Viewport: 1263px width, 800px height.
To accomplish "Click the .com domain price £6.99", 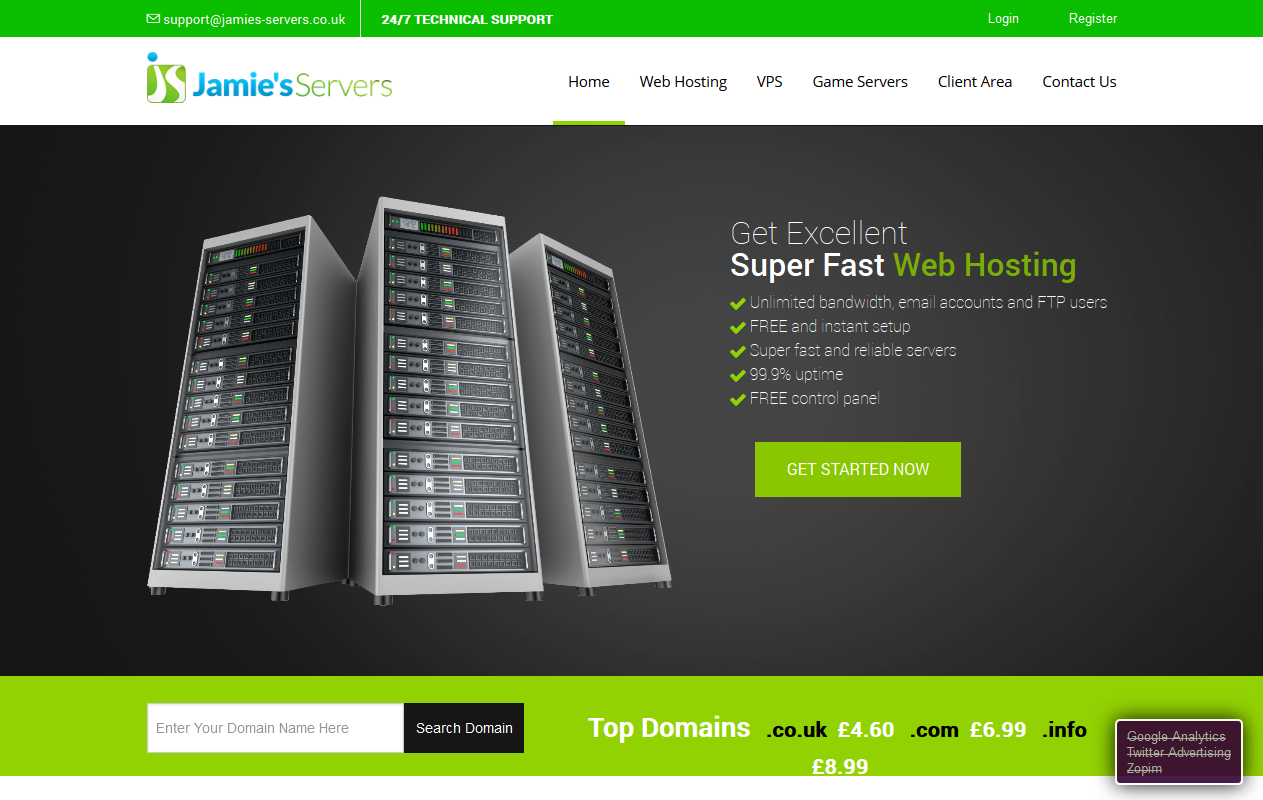I will tap(998, 730).
